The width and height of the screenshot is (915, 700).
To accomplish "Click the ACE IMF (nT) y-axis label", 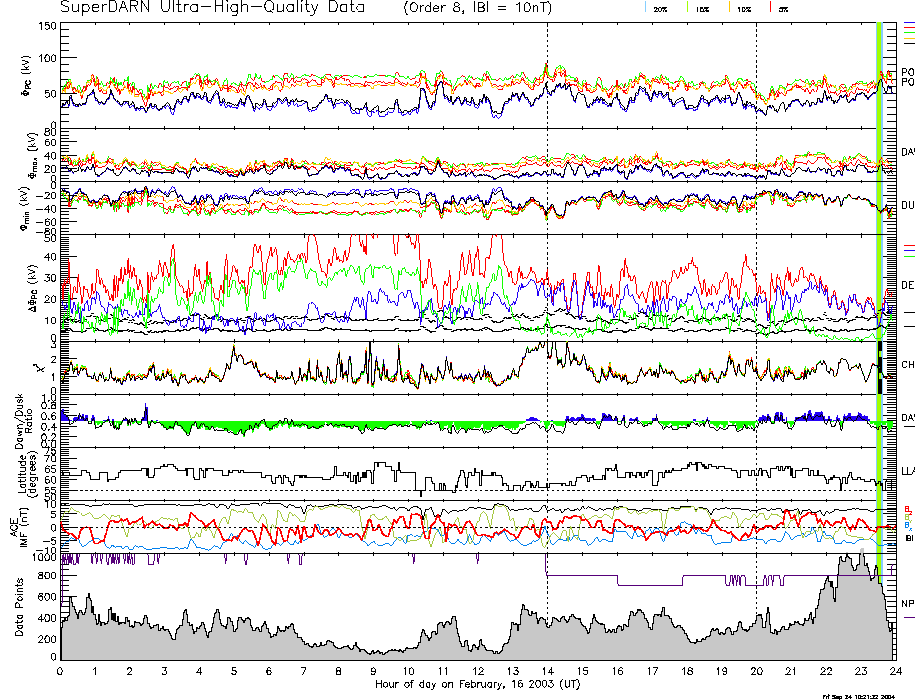I will pos(22,526).
